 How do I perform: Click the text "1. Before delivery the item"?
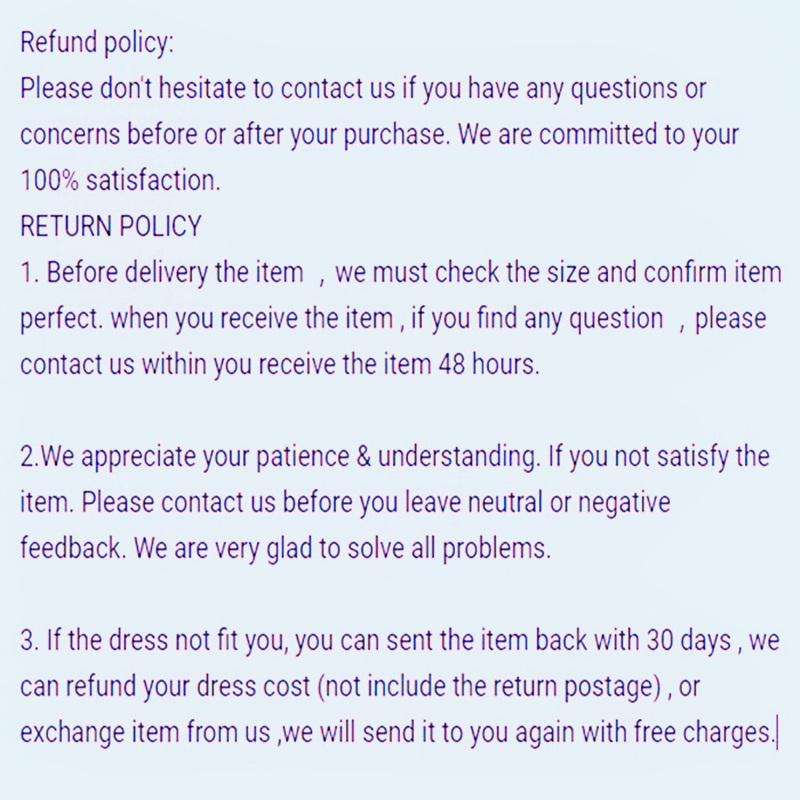(161, 272)
